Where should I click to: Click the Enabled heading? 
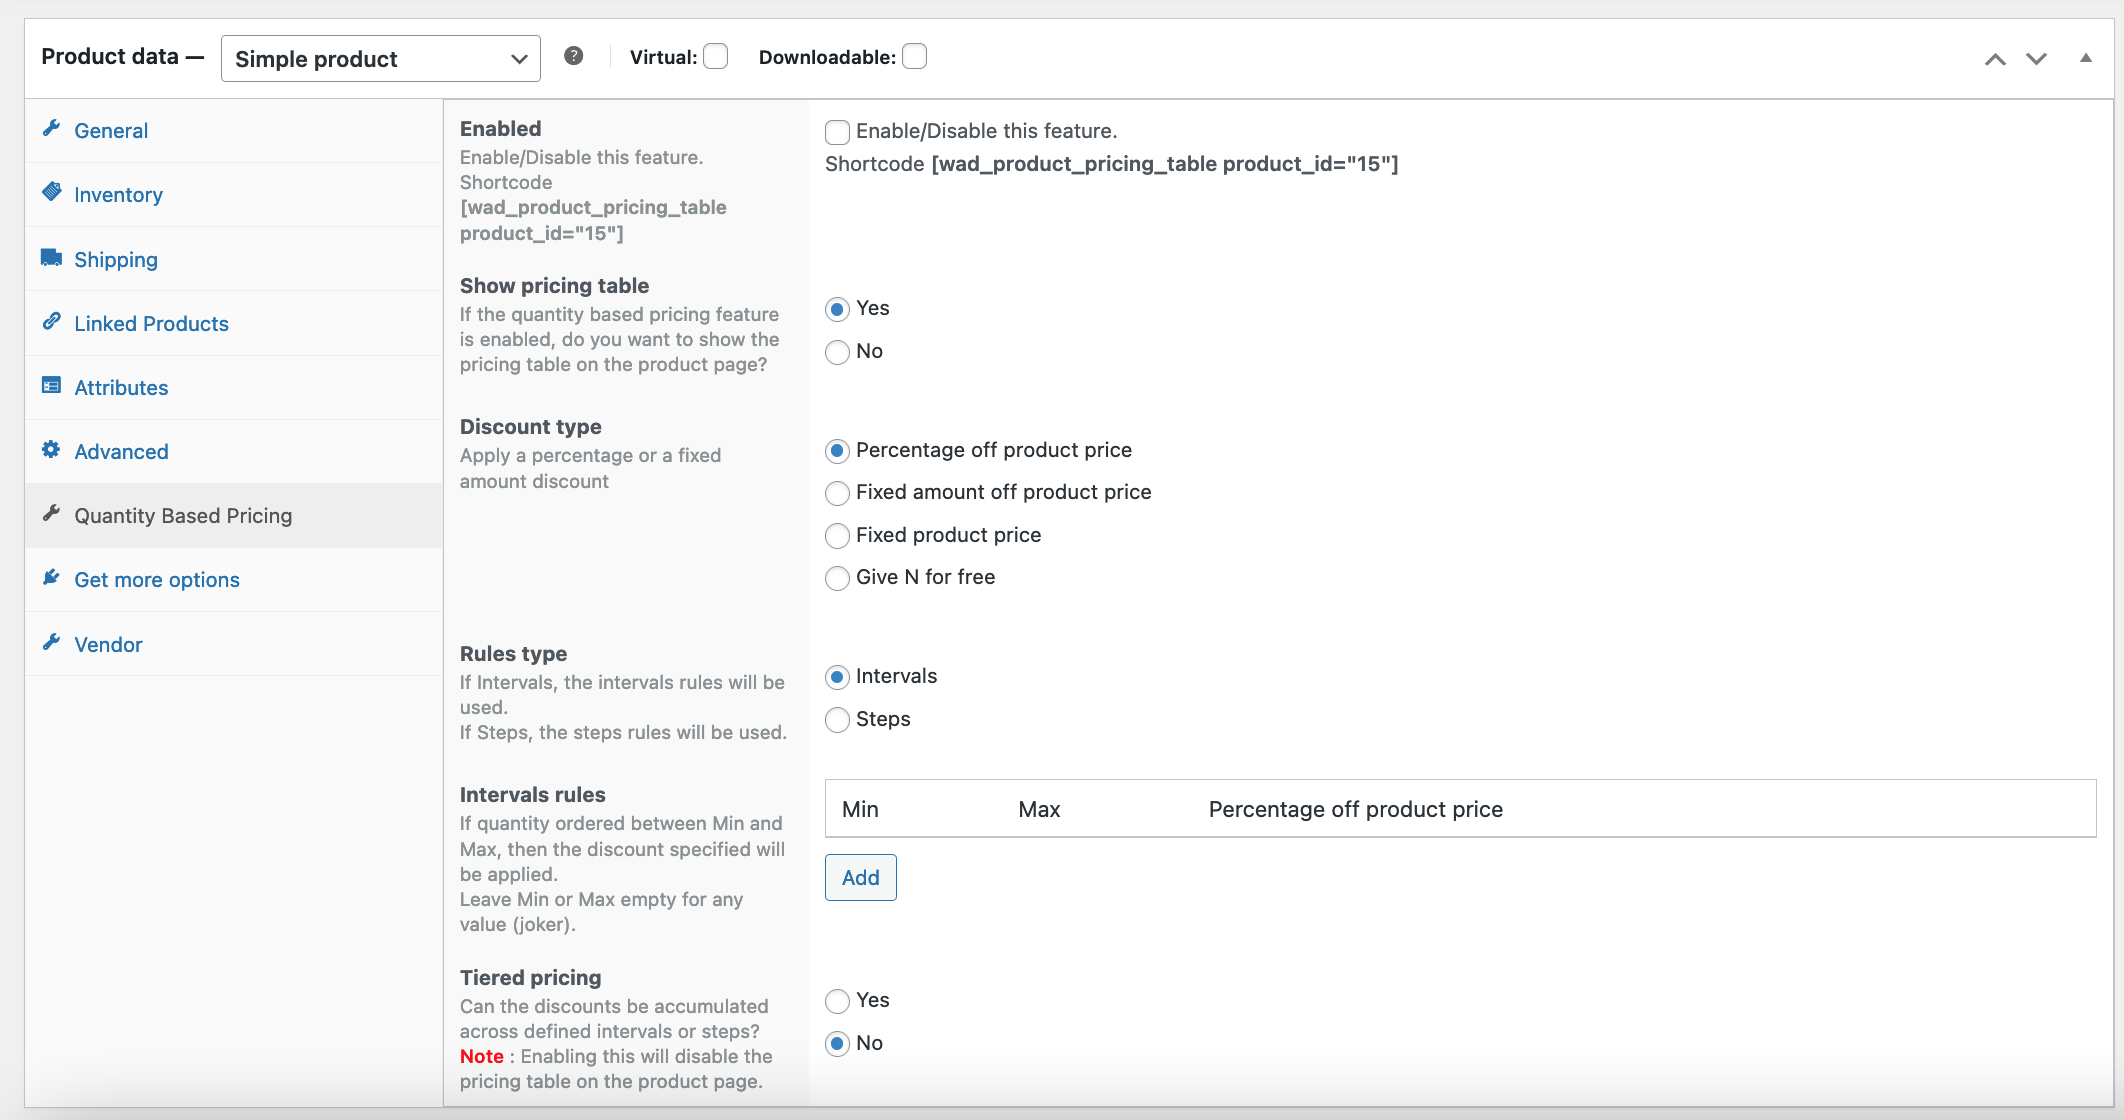[x=500, y=129]
